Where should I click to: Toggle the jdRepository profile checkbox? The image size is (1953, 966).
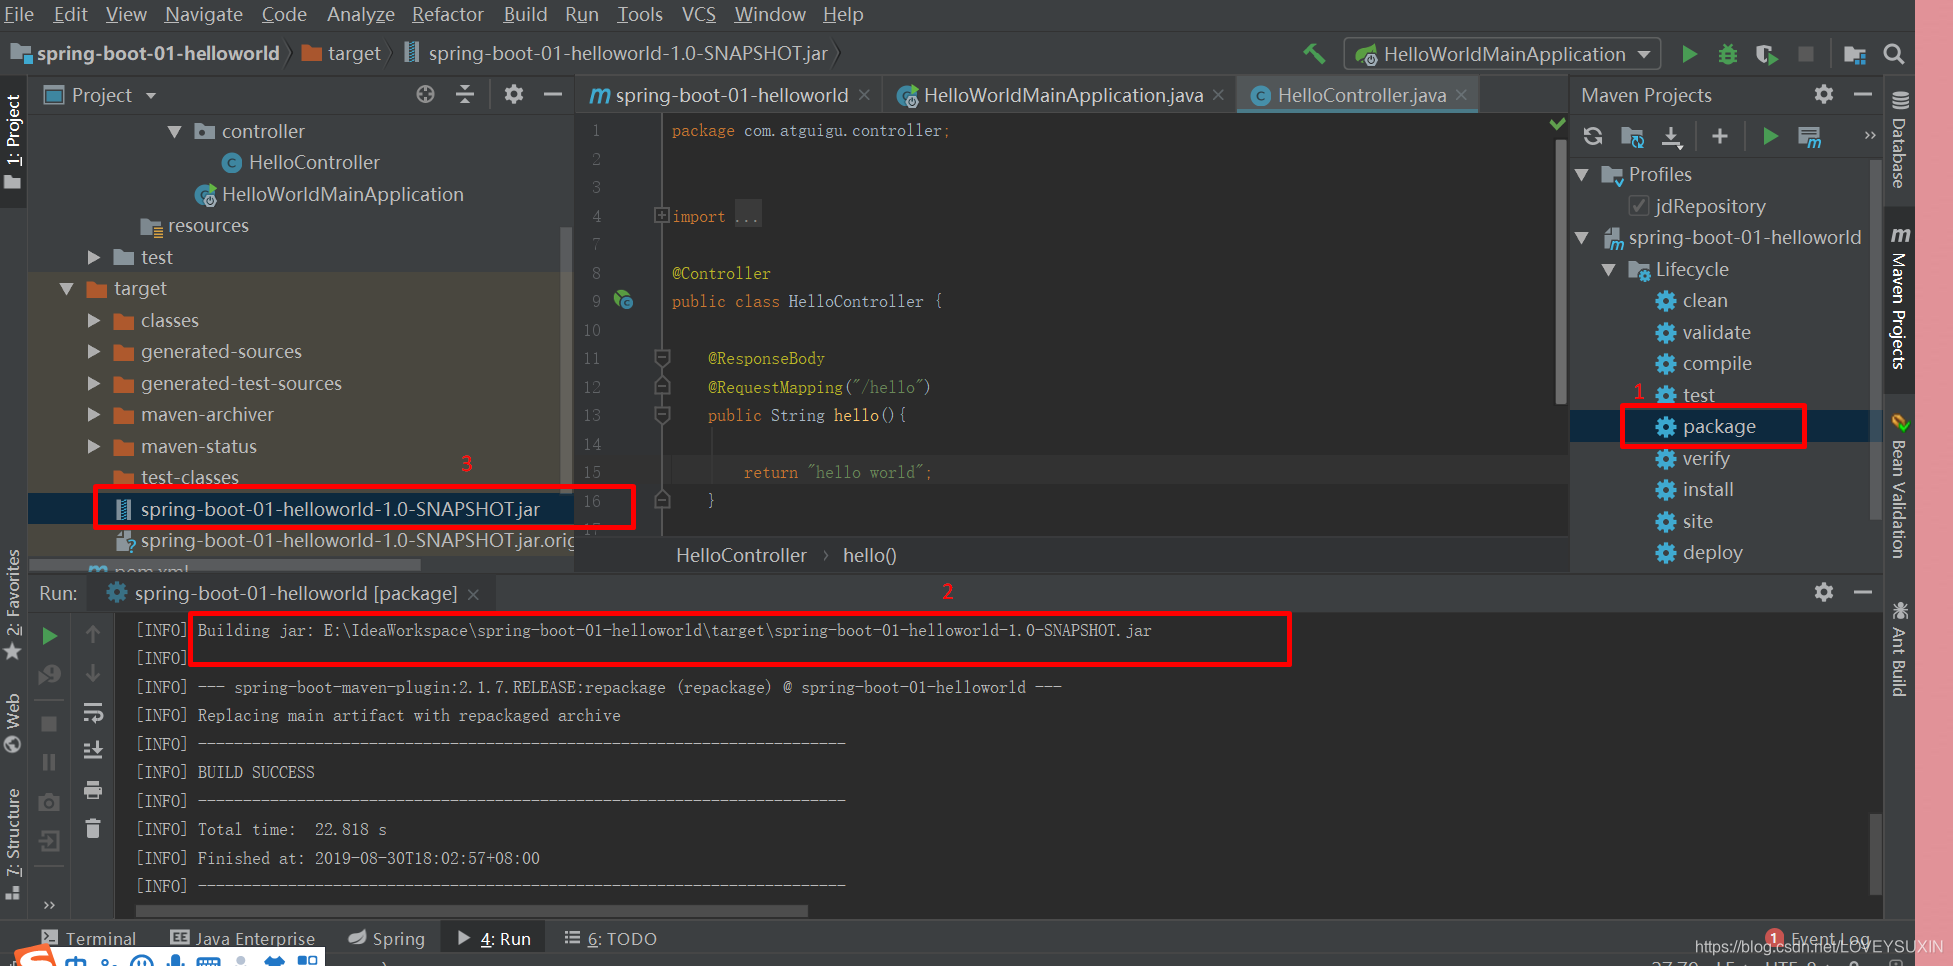(x=1639, y=206)
